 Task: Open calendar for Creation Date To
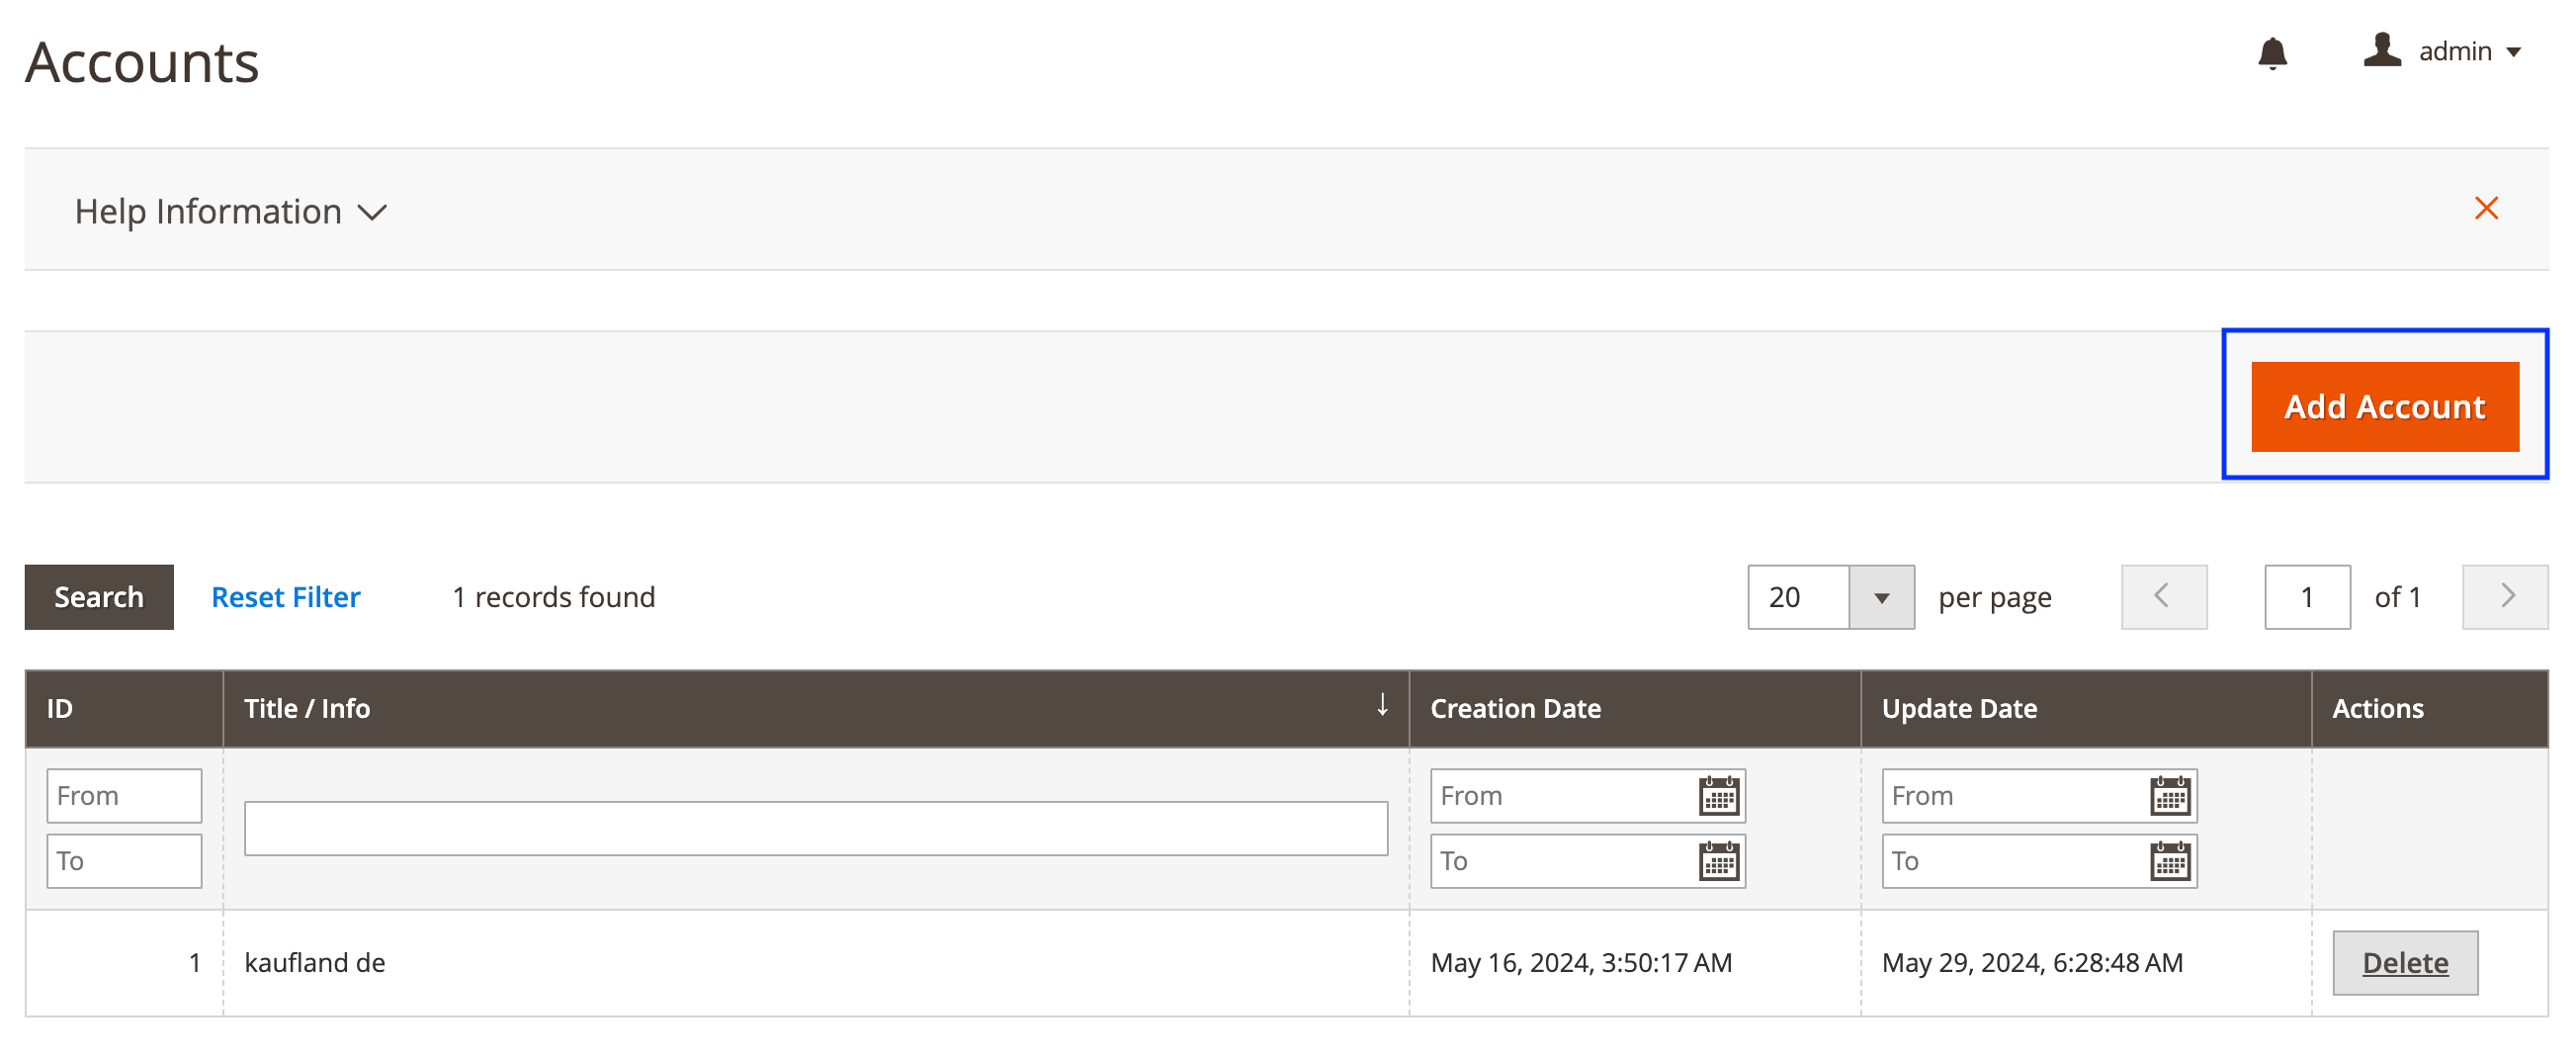coord(1718,861)
